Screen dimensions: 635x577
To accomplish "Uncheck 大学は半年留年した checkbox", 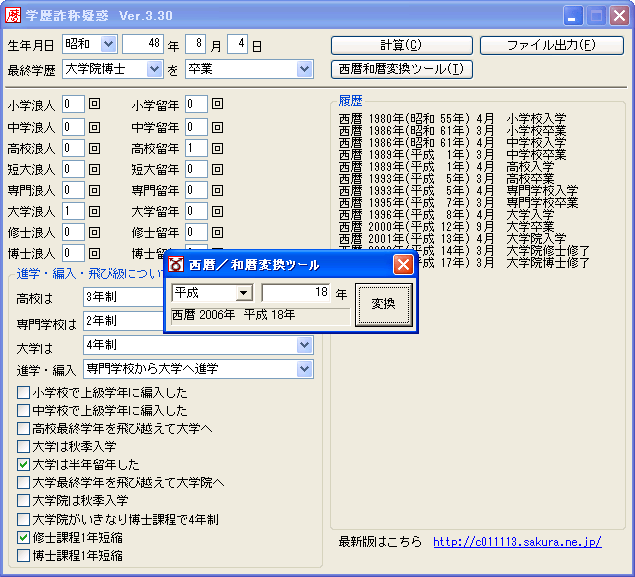I will [24, 465].
